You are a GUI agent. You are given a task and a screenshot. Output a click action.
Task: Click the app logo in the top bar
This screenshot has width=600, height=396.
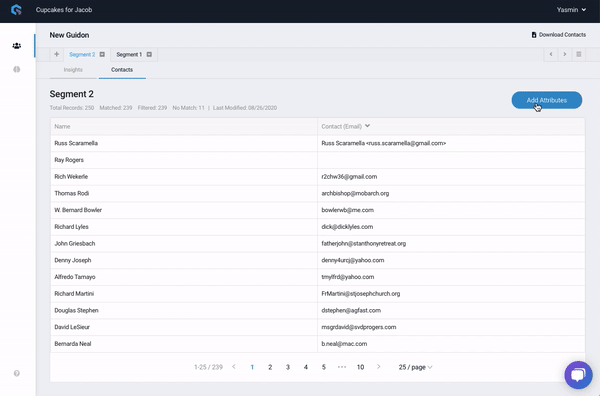pos(16,10)
